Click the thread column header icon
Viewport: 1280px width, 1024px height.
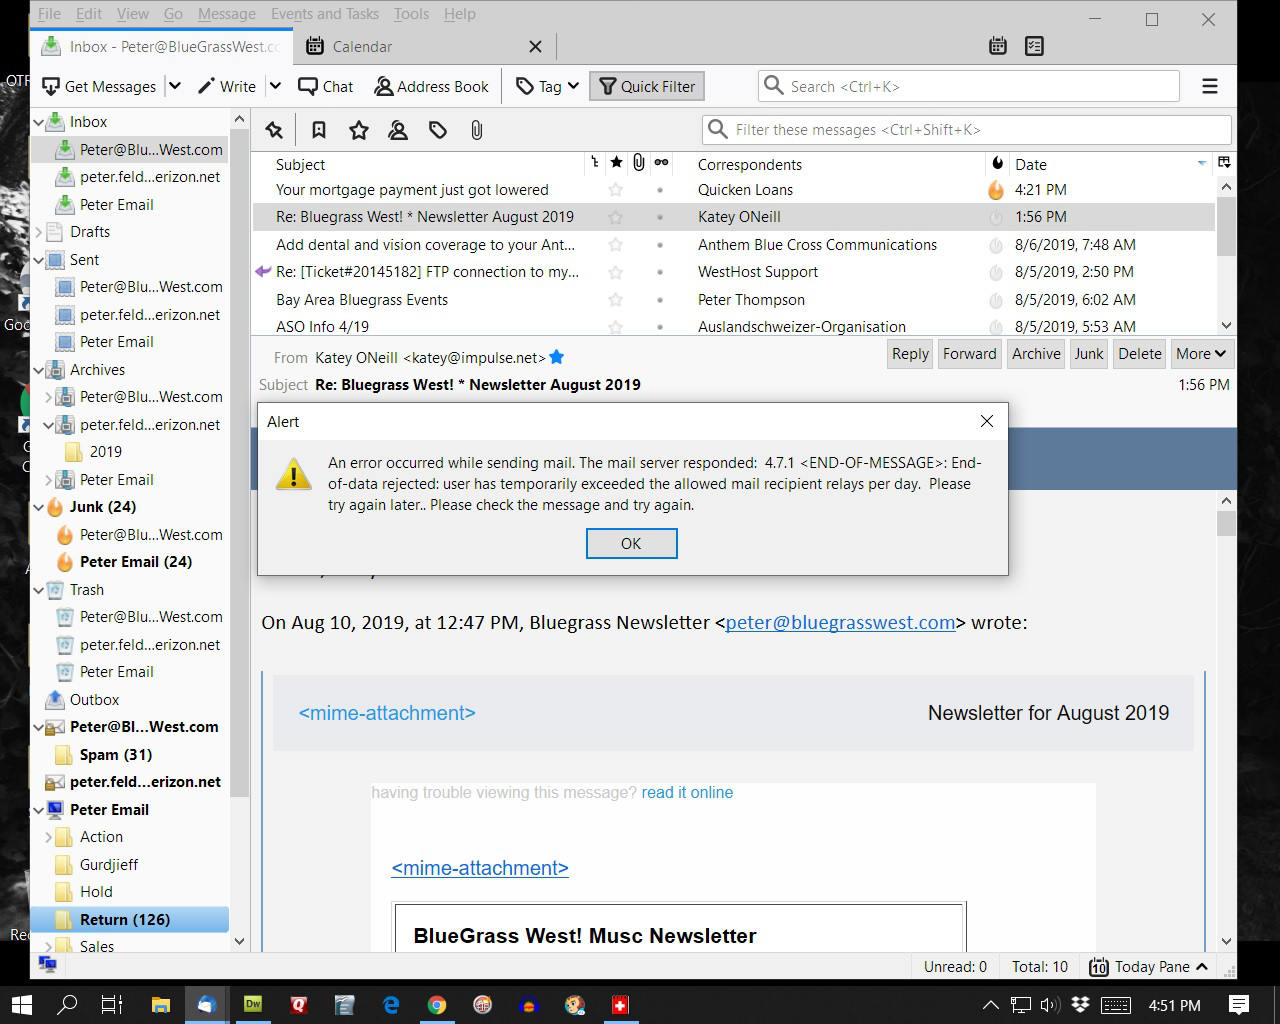tap(594, 163)
